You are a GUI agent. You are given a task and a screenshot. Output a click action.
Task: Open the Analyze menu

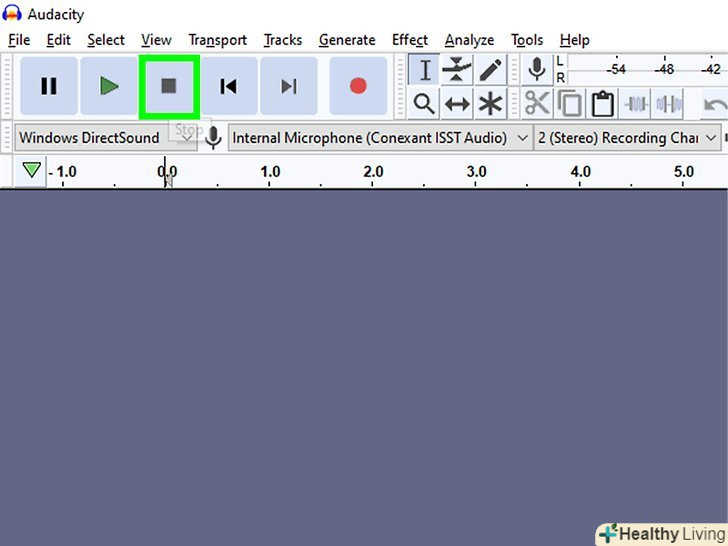469,40
